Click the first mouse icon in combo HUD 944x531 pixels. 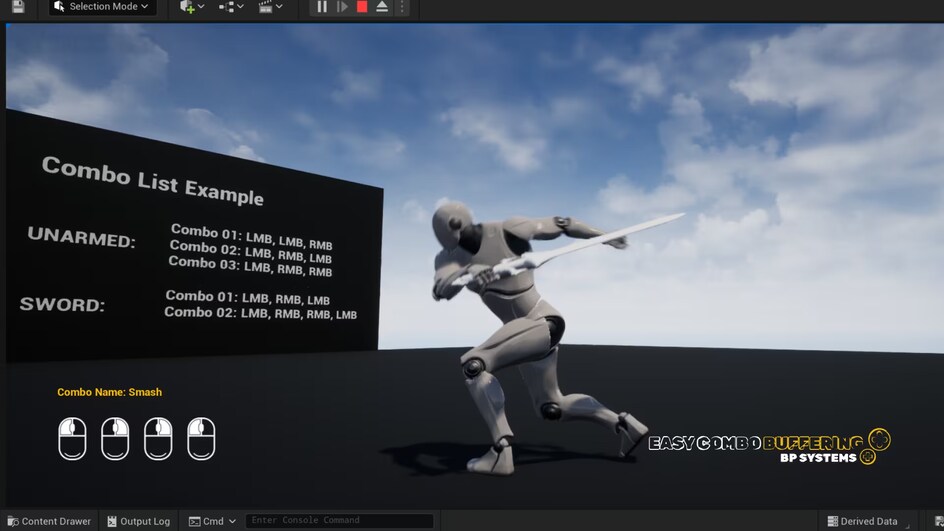pyautogui.click(x=72, y=439)
